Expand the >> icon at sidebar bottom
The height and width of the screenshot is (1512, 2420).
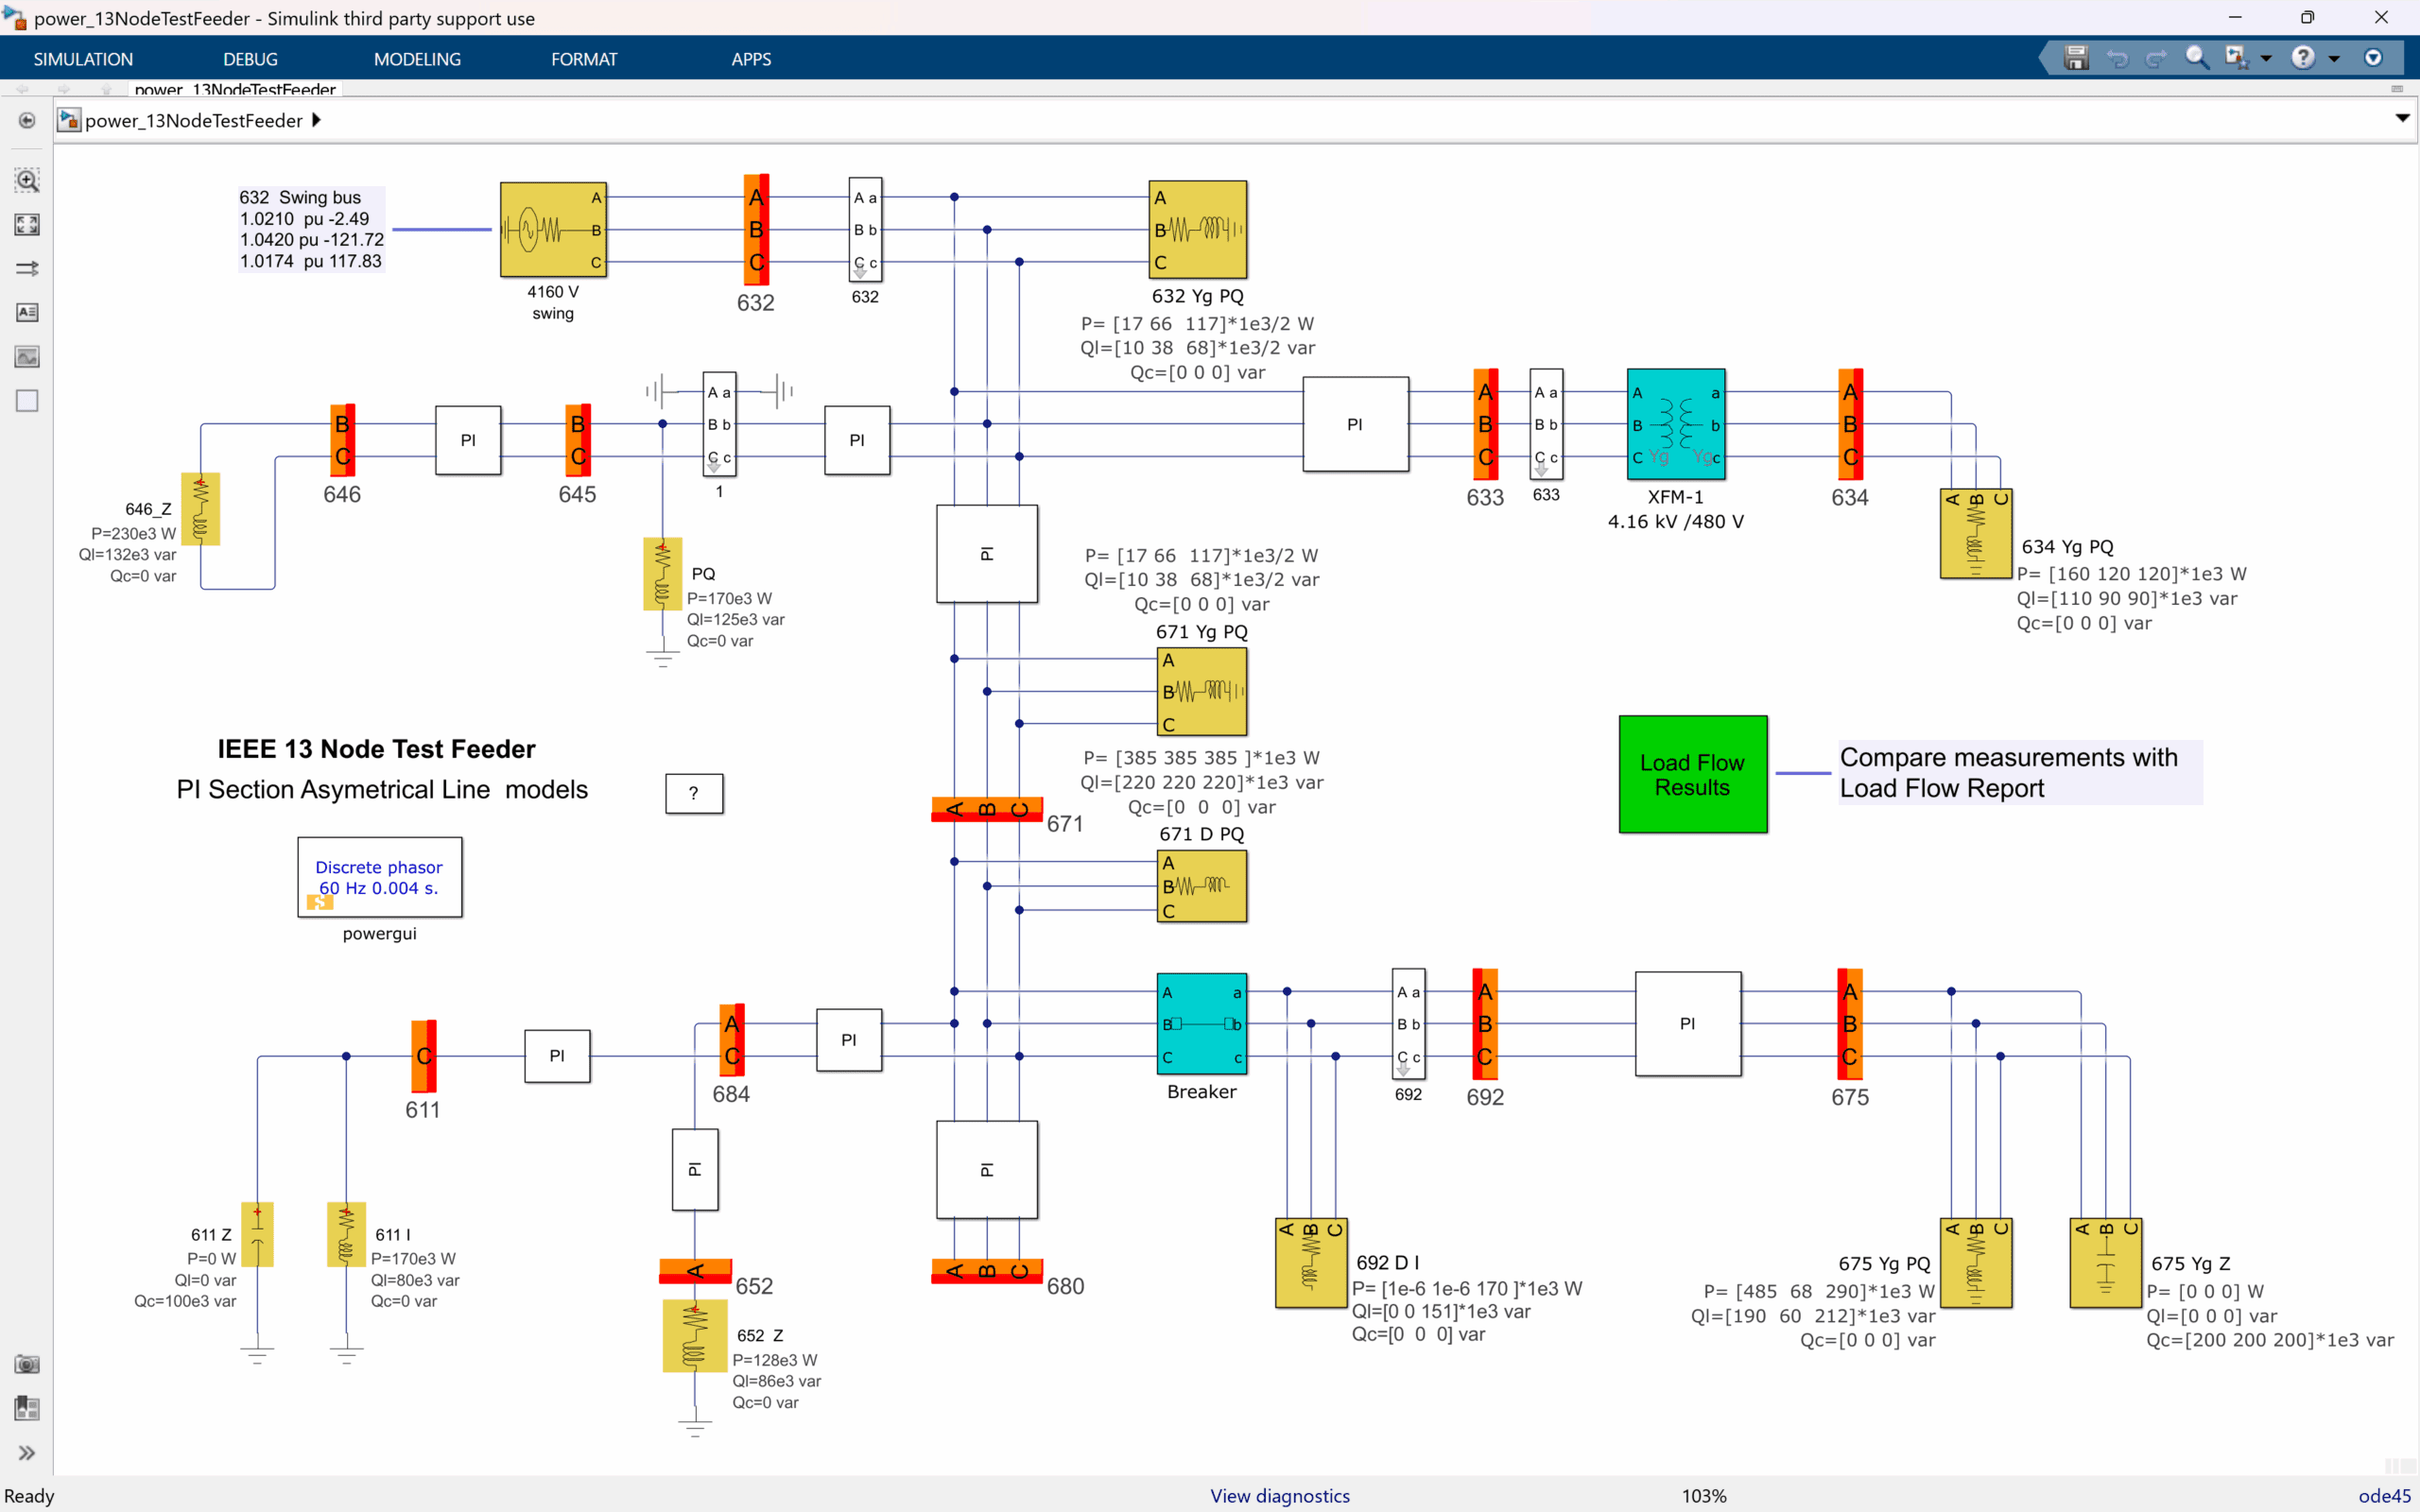(27, 1453)
